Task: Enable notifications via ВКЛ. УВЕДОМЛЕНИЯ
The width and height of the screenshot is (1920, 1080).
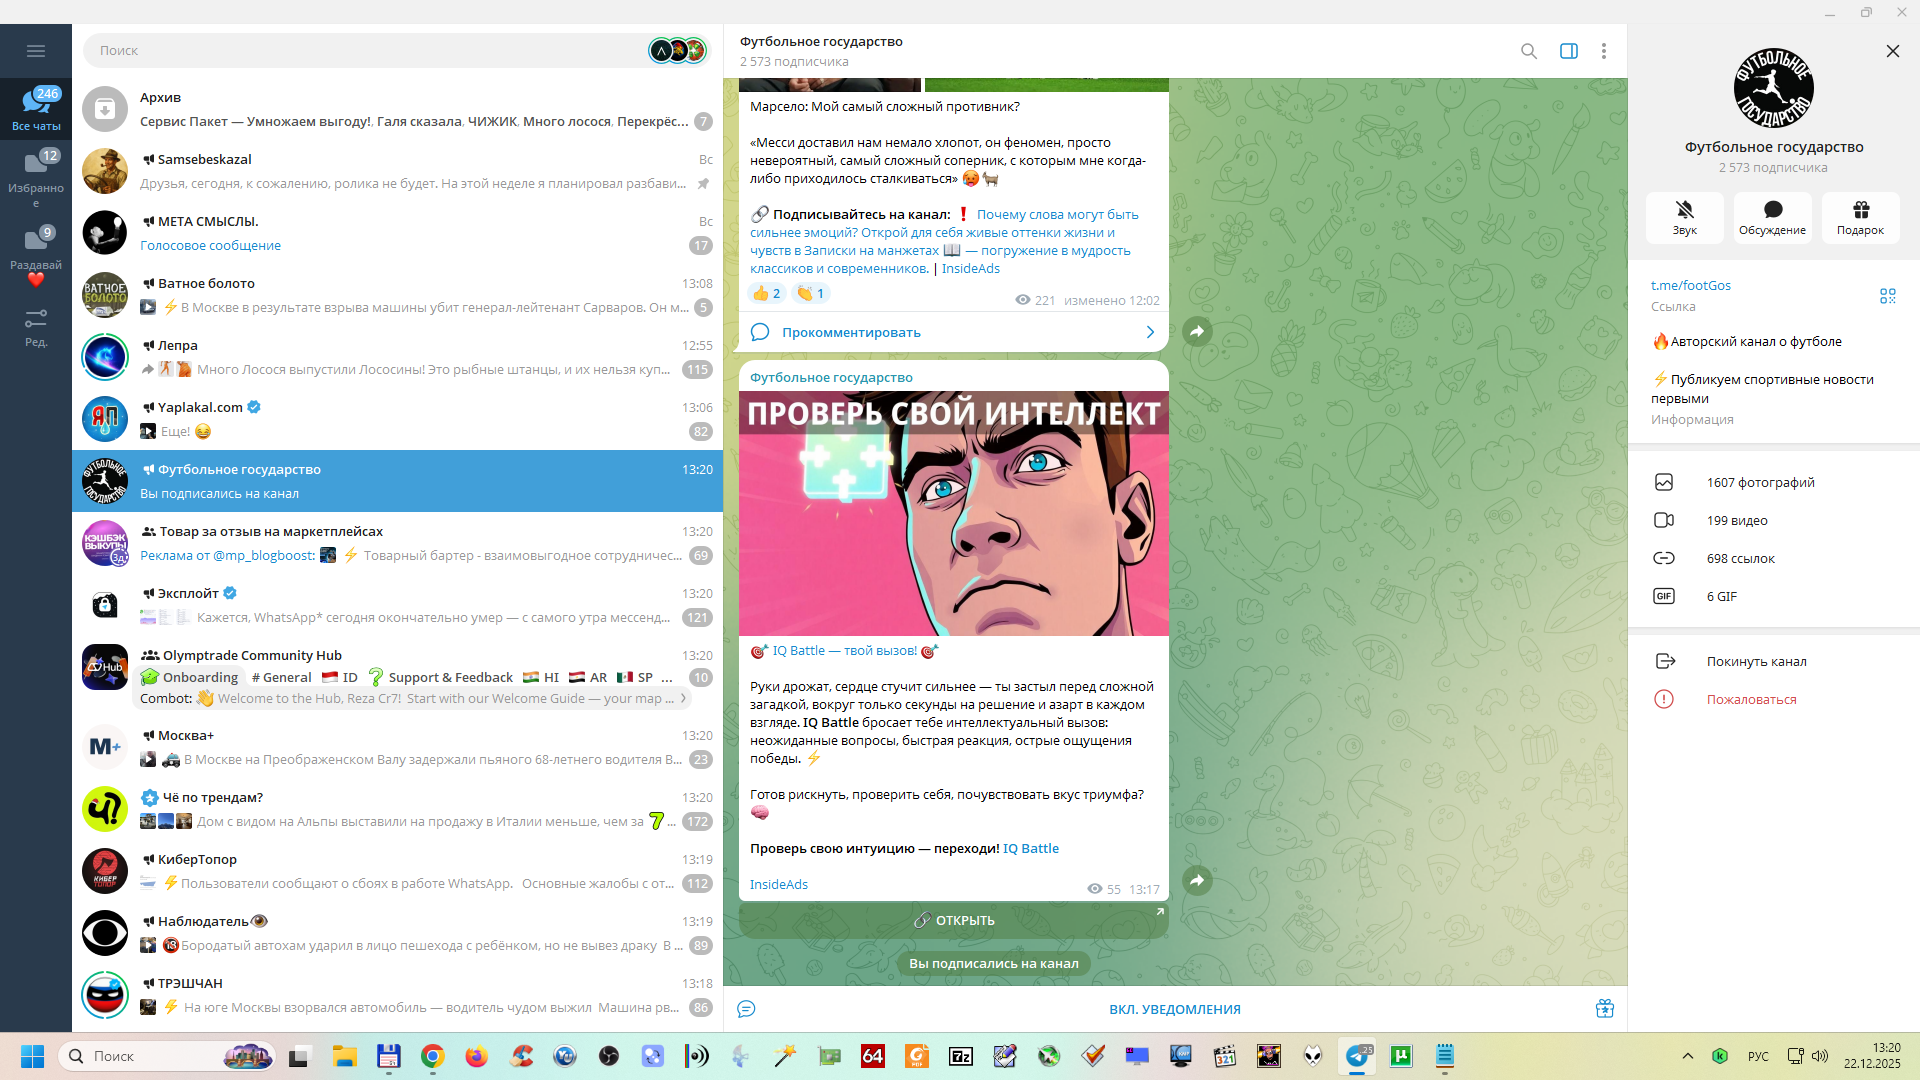Action: 1174,1009
